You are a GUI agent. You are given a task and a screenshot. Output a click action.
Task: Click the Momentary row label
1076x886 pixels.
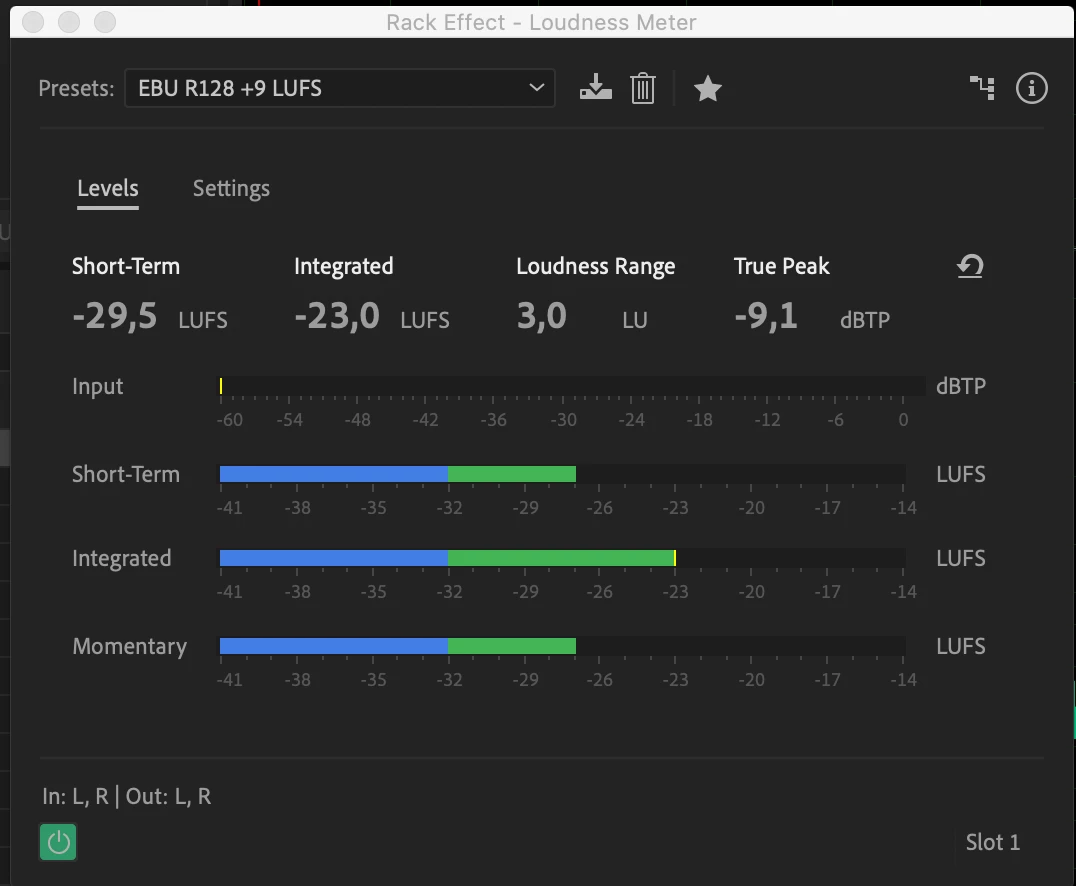130,646
